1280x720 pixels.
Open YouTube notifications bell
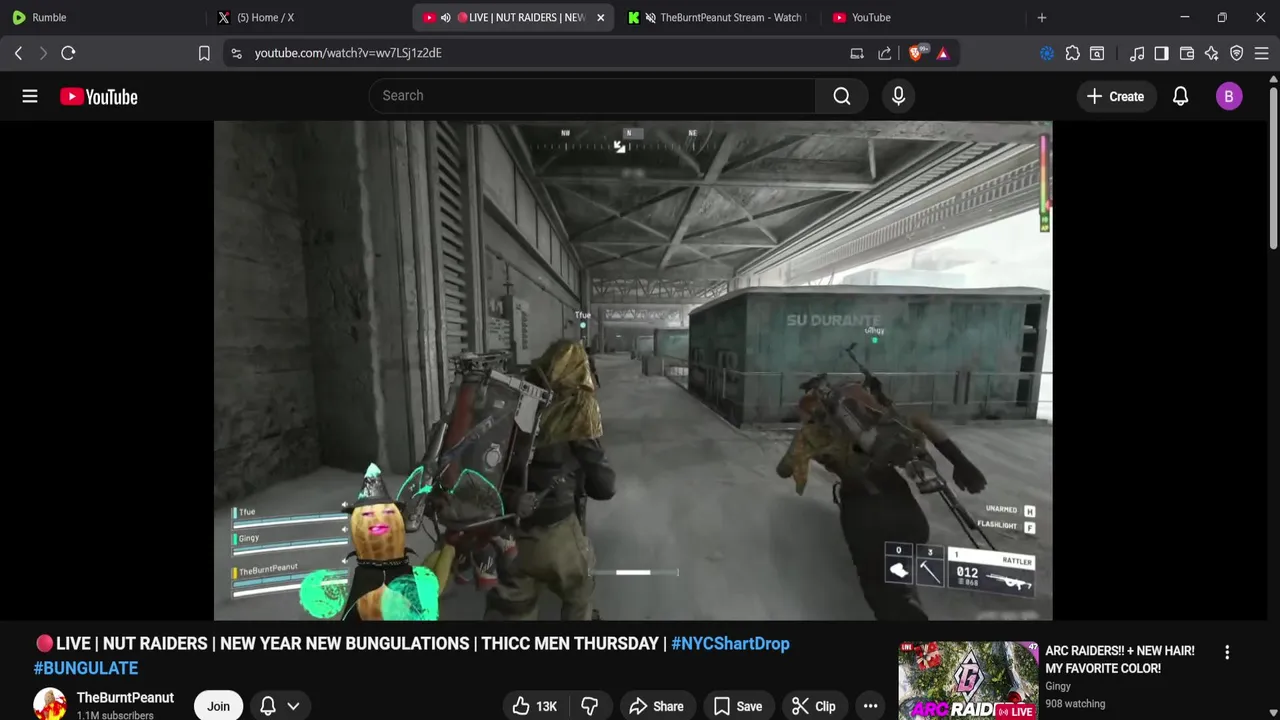1180,96
